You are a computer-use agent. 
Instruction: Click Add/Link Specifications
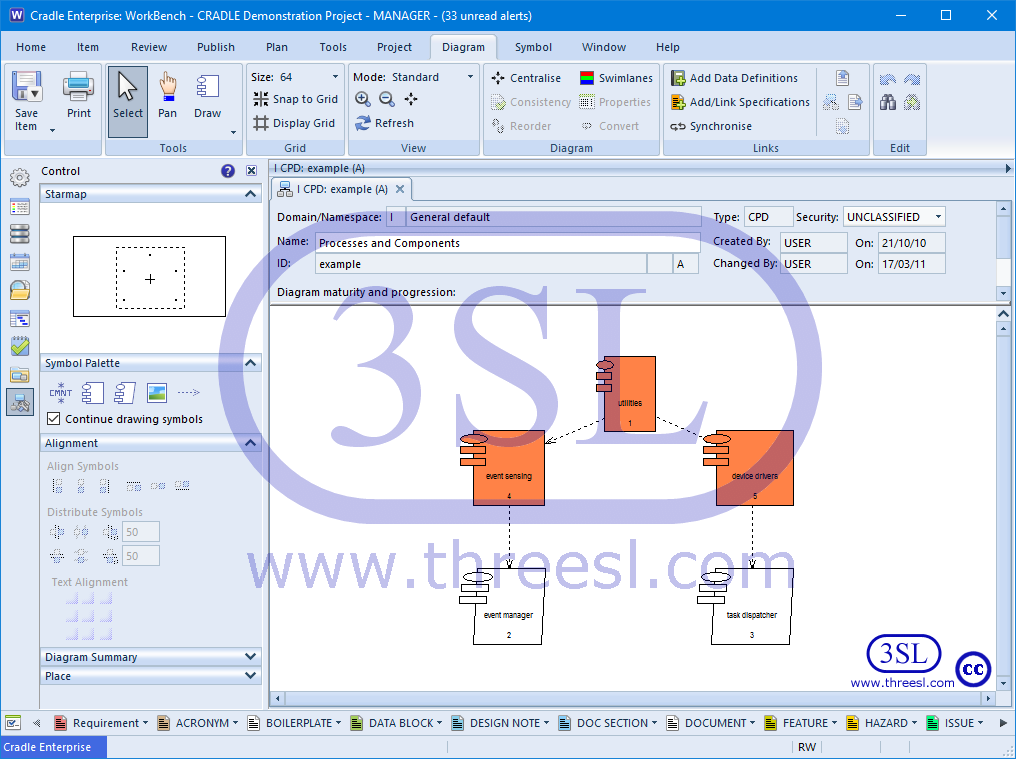740,102
